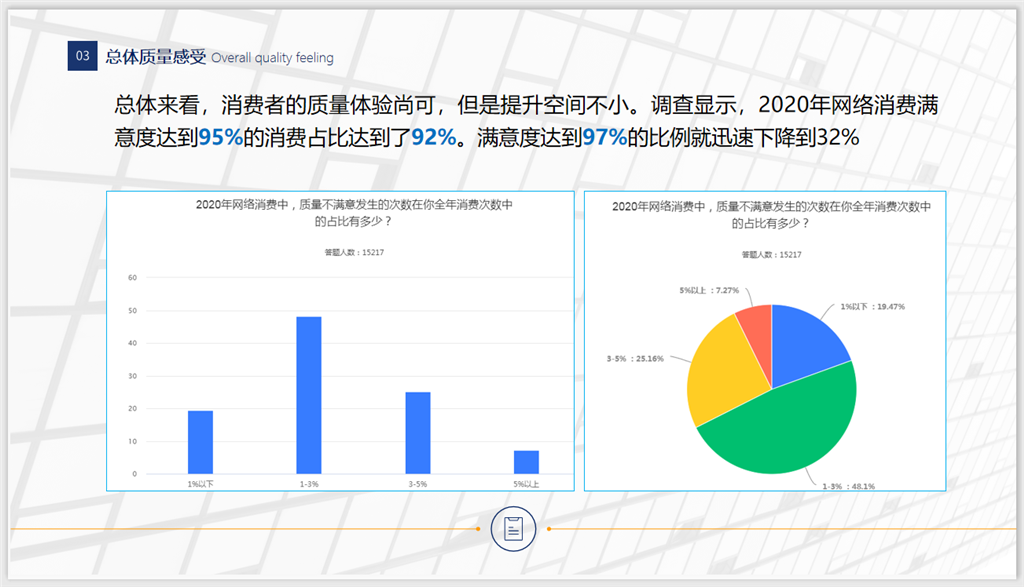This screenshot has height=587, width=1024.
Task: Click the blue 95% figure in the summary
Action: point(221,137)
